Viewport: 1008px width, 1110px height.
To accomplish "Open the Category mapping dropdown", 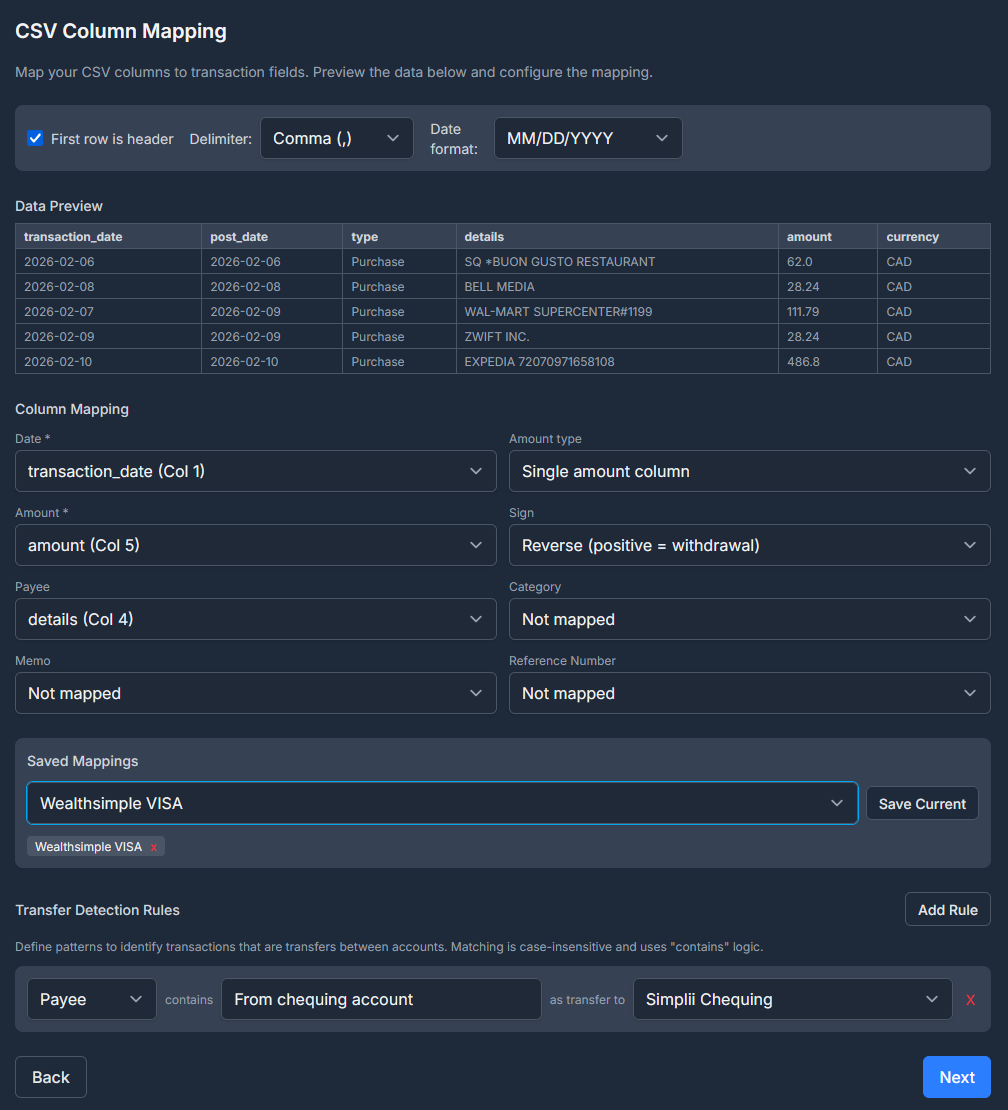I will (x=750, y=619).
